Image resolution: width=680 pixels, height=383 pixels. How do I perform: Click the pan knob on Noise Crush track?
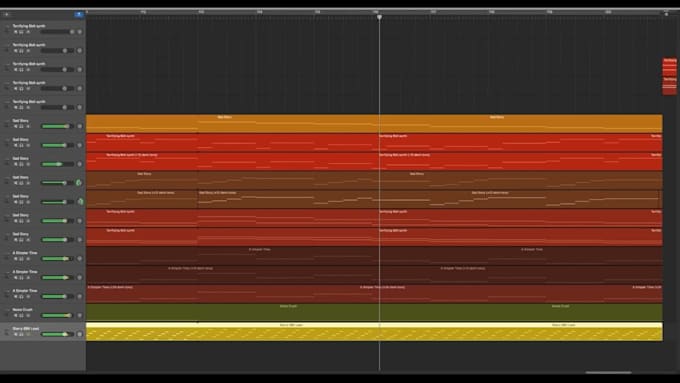(79, 315)
